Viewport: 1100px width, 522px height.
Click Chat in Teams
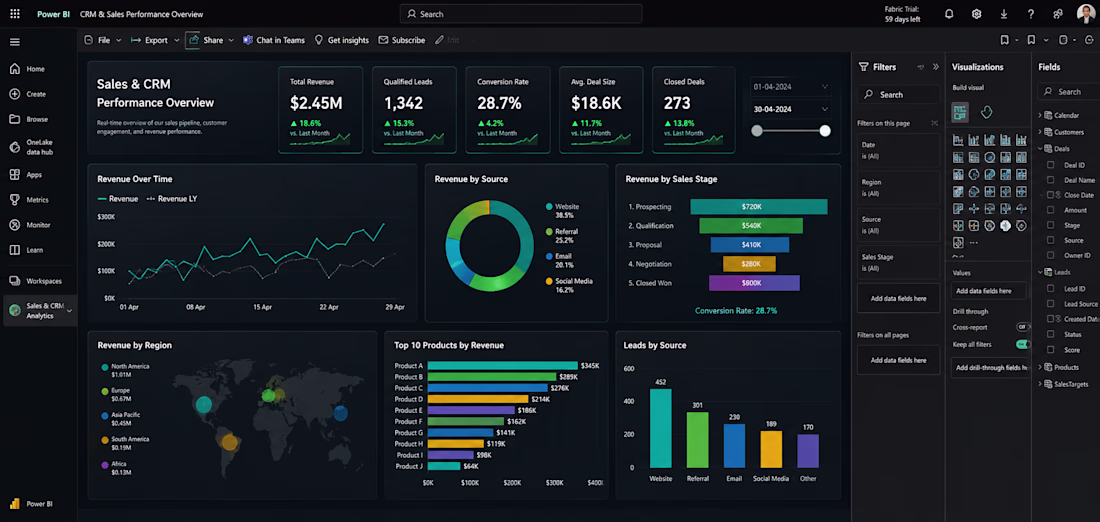tap(274, 40)
